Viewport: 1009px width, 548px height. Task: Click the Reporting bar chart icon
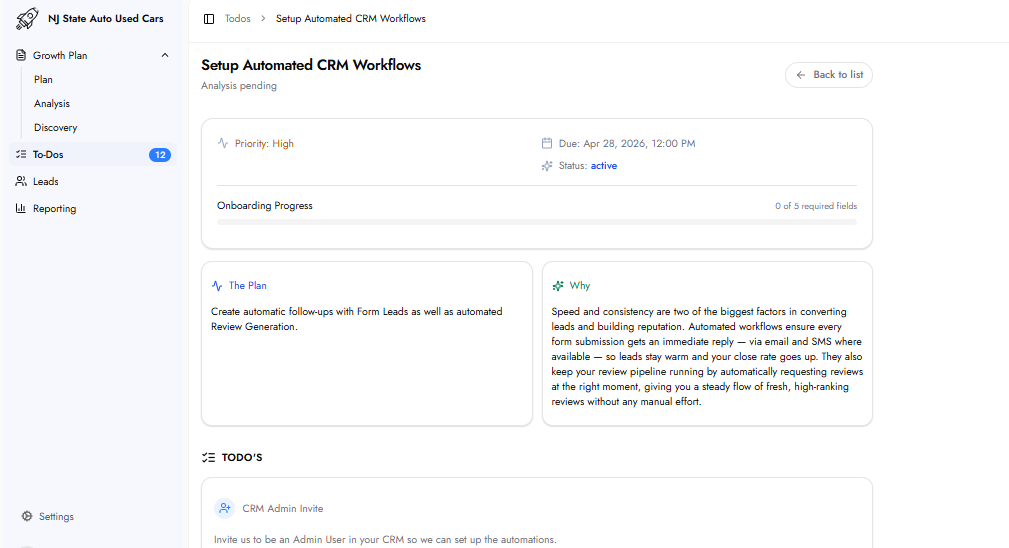[21, 209]
